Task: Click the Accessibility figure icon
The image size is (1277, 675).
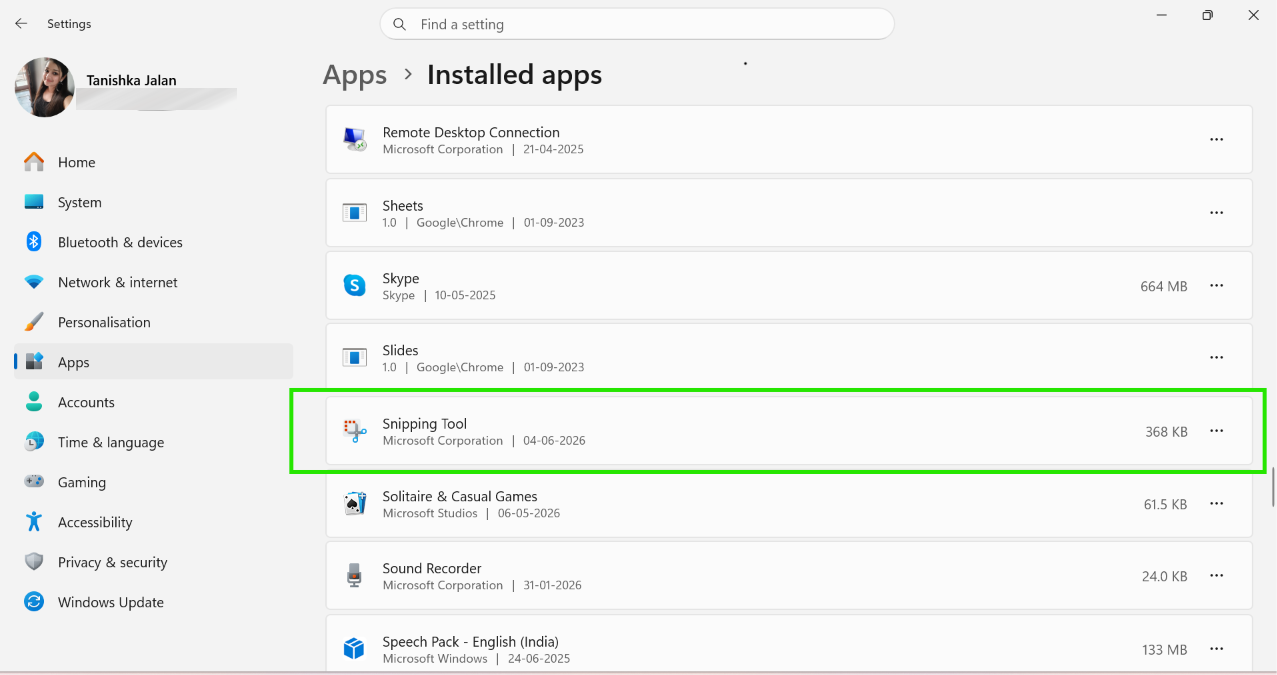Action: [x=34, y=522]
